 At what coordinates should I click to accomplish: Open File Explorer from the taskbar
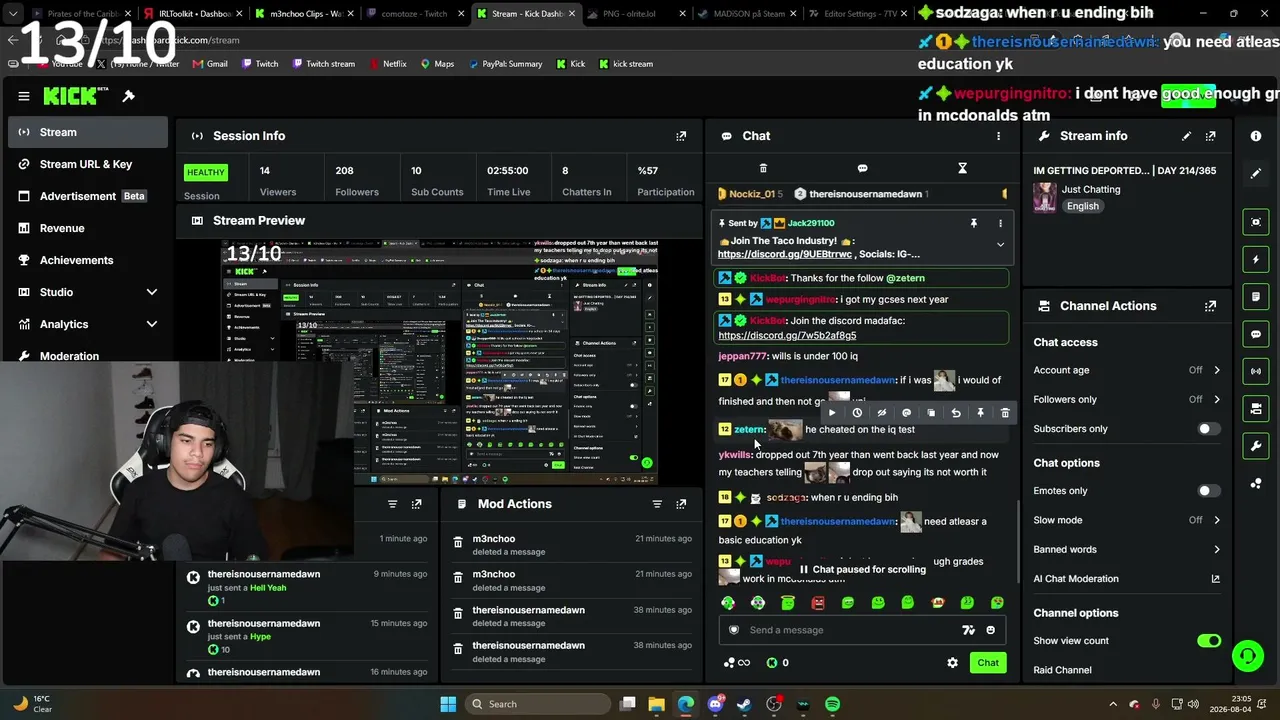click(656, 704)
